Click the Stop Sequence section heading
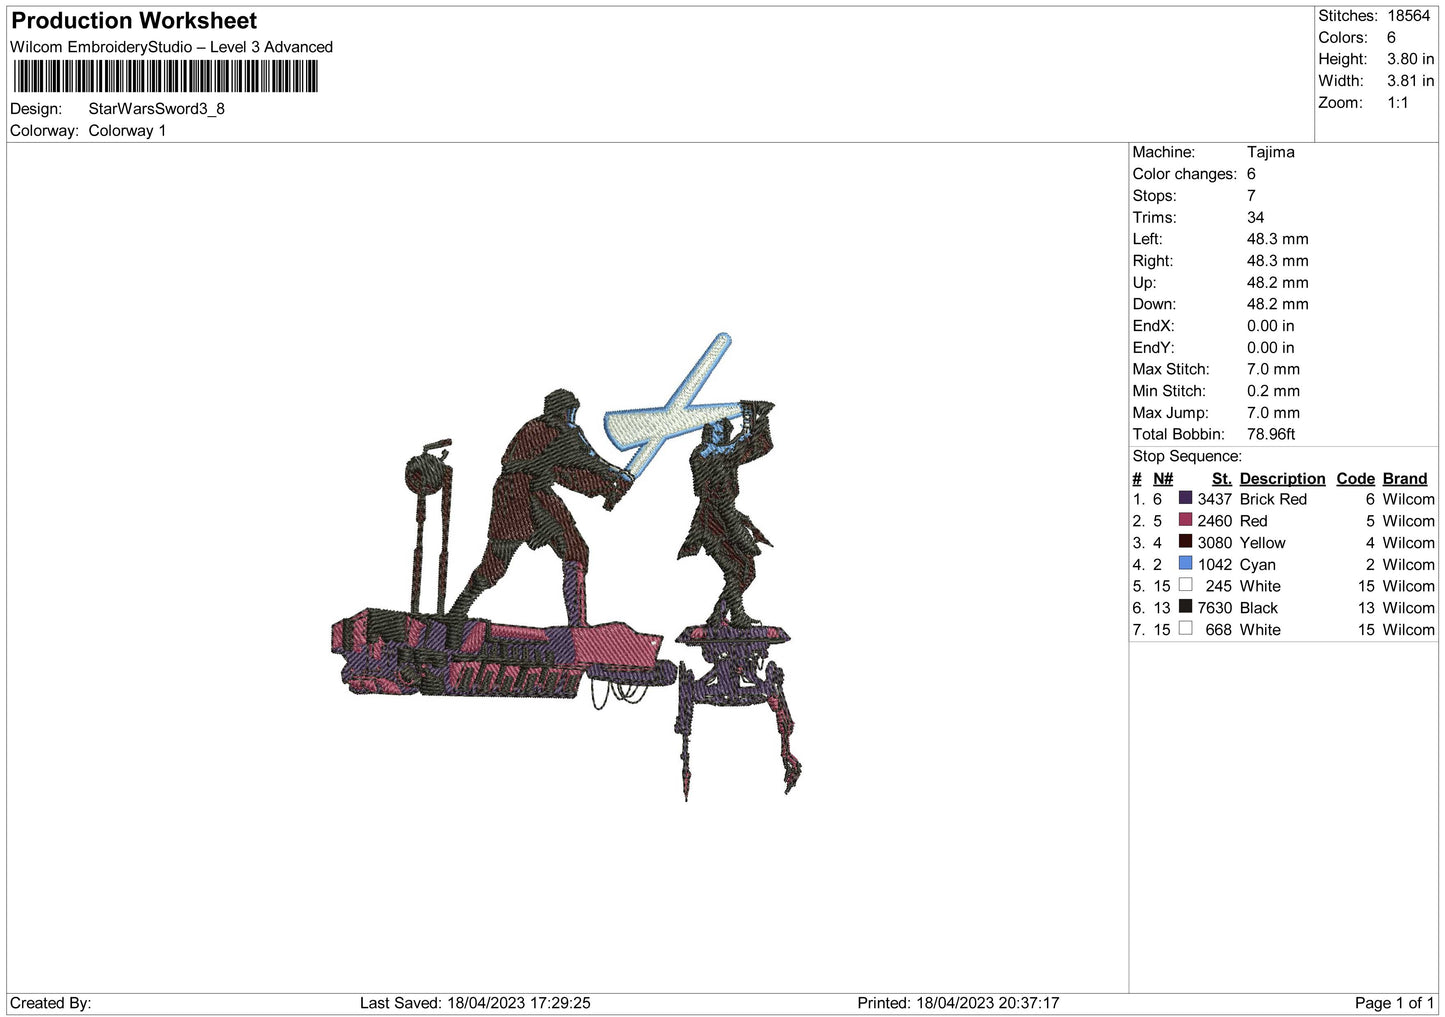Image resolution: width=1445 pixels, height=1017 pixels. (1186, 456)
